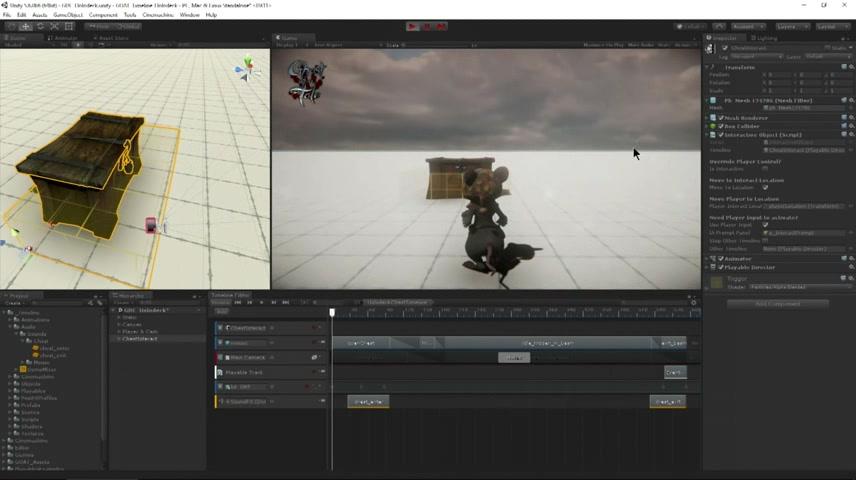Collapse the Transform component
Image resolution: width=856 pixels, height=480 pixels.
coord(708,67)
